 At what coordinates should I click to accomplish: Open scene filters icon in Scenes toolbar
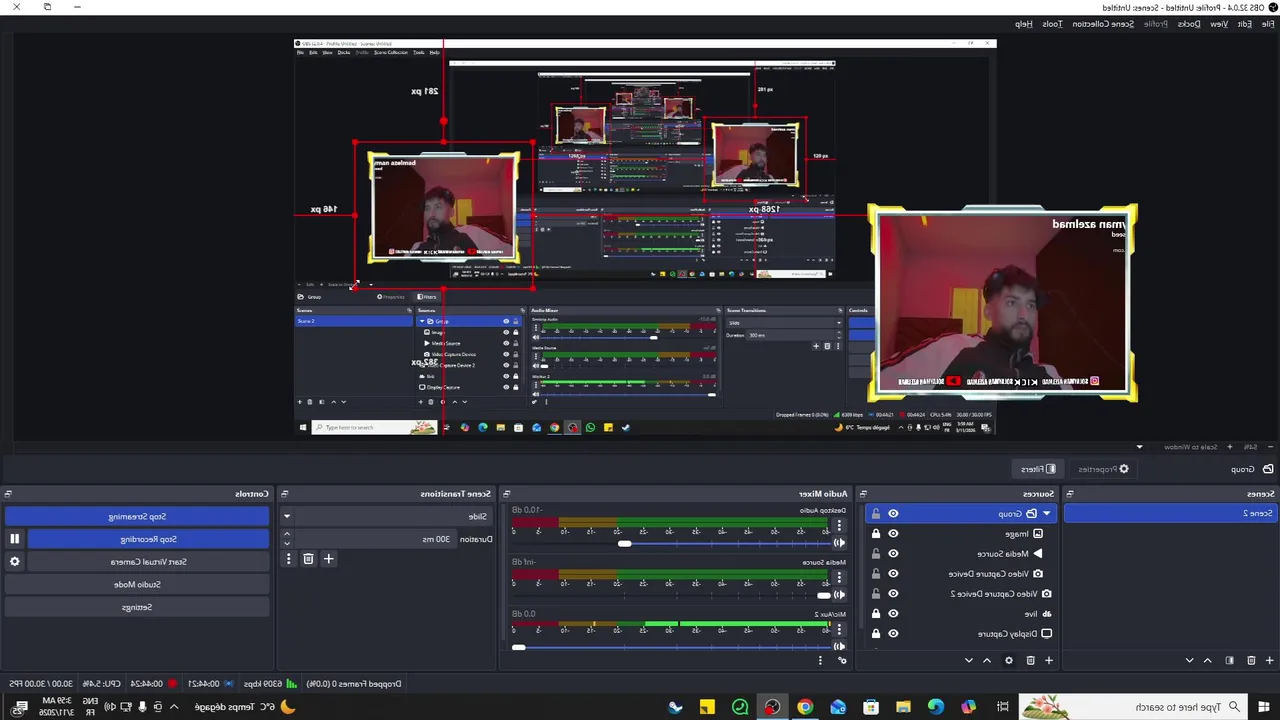(x=1229, y=660)
